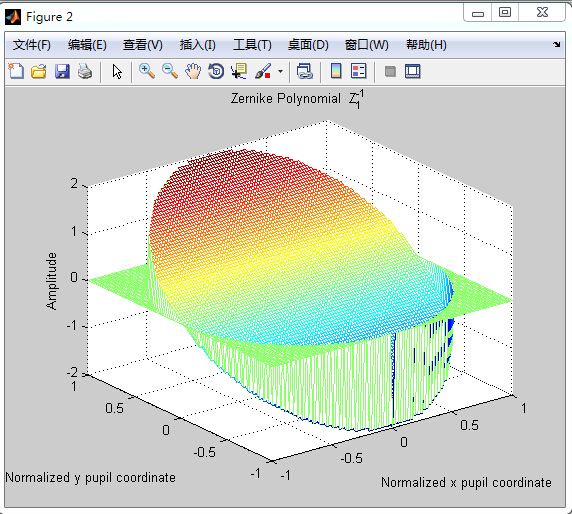Open the 工具(T) menu
The width and height of the screenshot is (572, 514).
click(252, 45)
